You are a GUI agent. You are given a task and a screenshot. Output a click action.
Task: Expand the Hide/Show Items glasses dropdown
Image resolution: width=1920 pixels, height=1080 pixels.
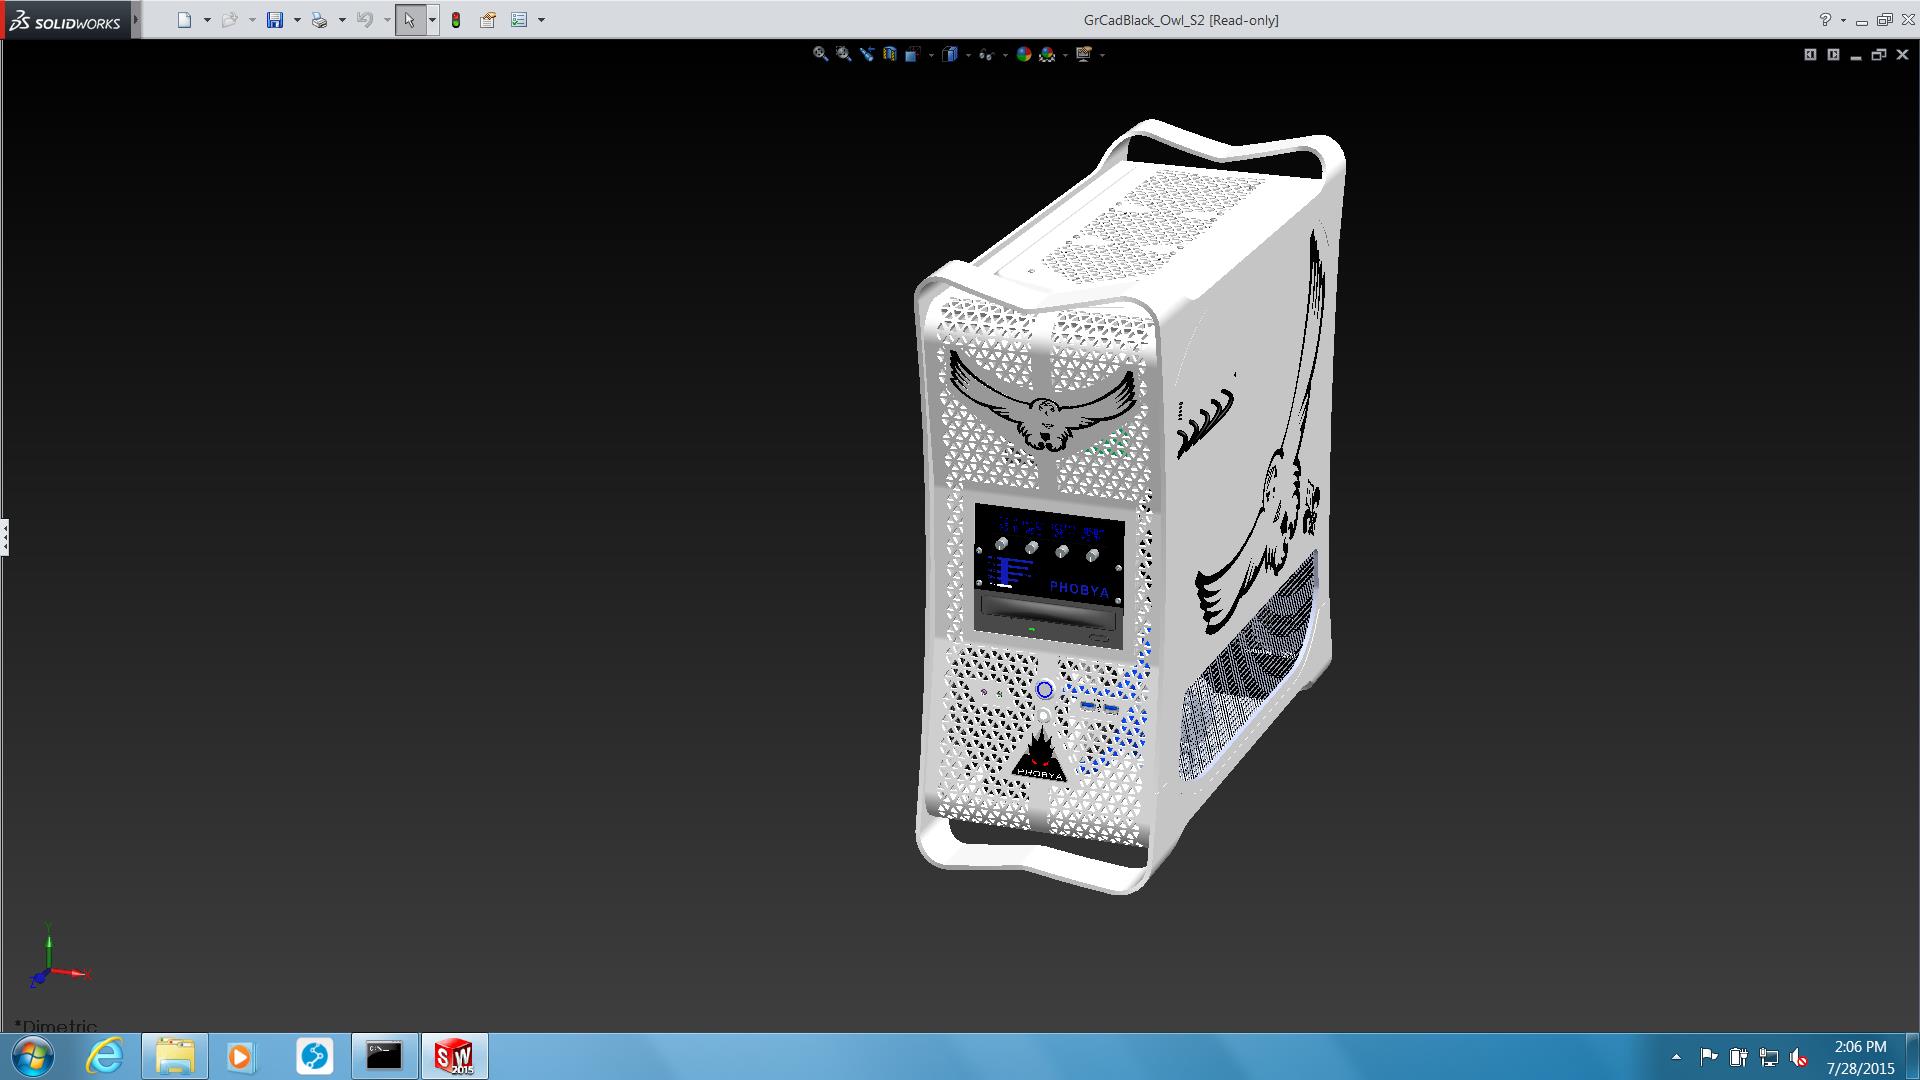(x=1003, y=55)
